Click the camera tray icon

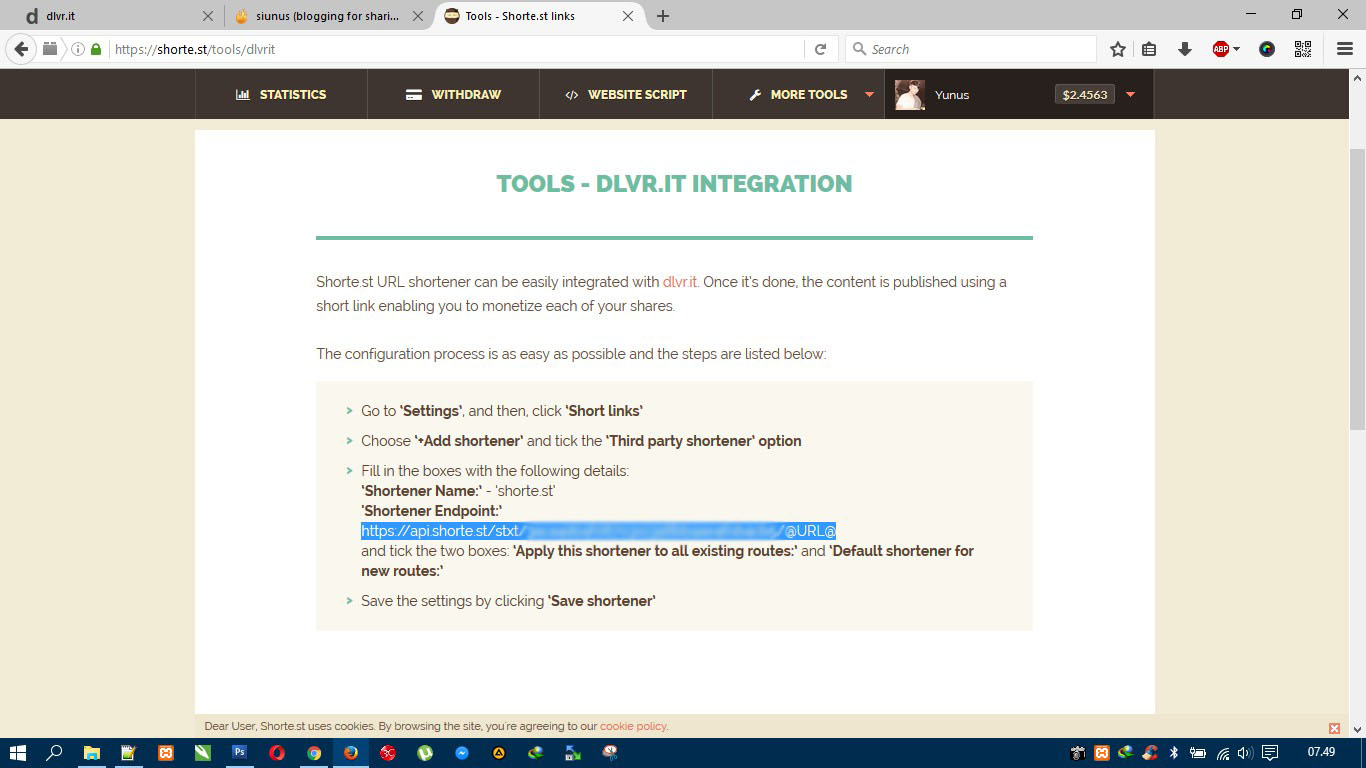[1078, 753]
